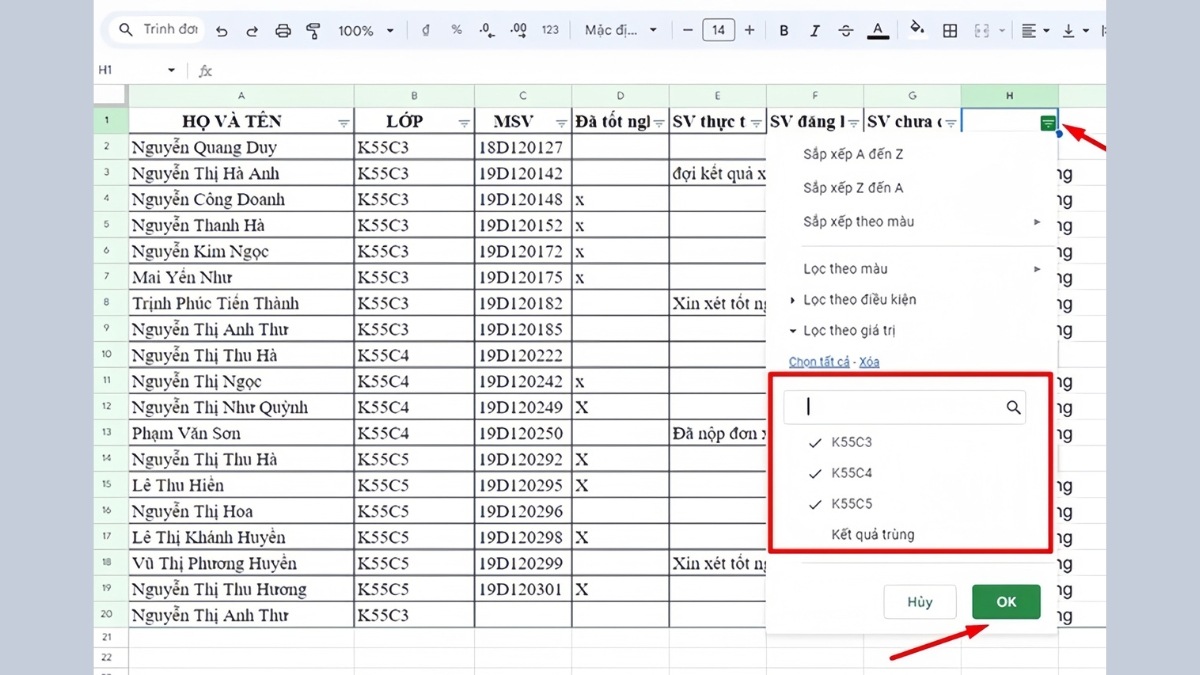This screenshot has height=675, width=1200.
Task: Open the filter on SV thực t column
Action: point(756,122)
